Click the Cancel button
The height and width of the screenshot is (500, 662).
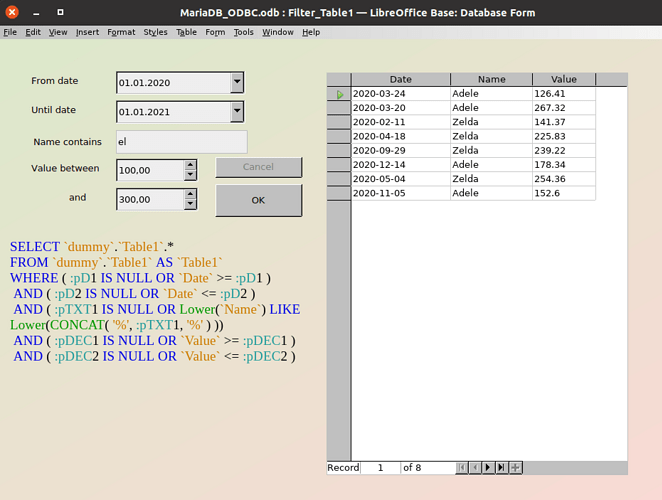pos(258,167)
